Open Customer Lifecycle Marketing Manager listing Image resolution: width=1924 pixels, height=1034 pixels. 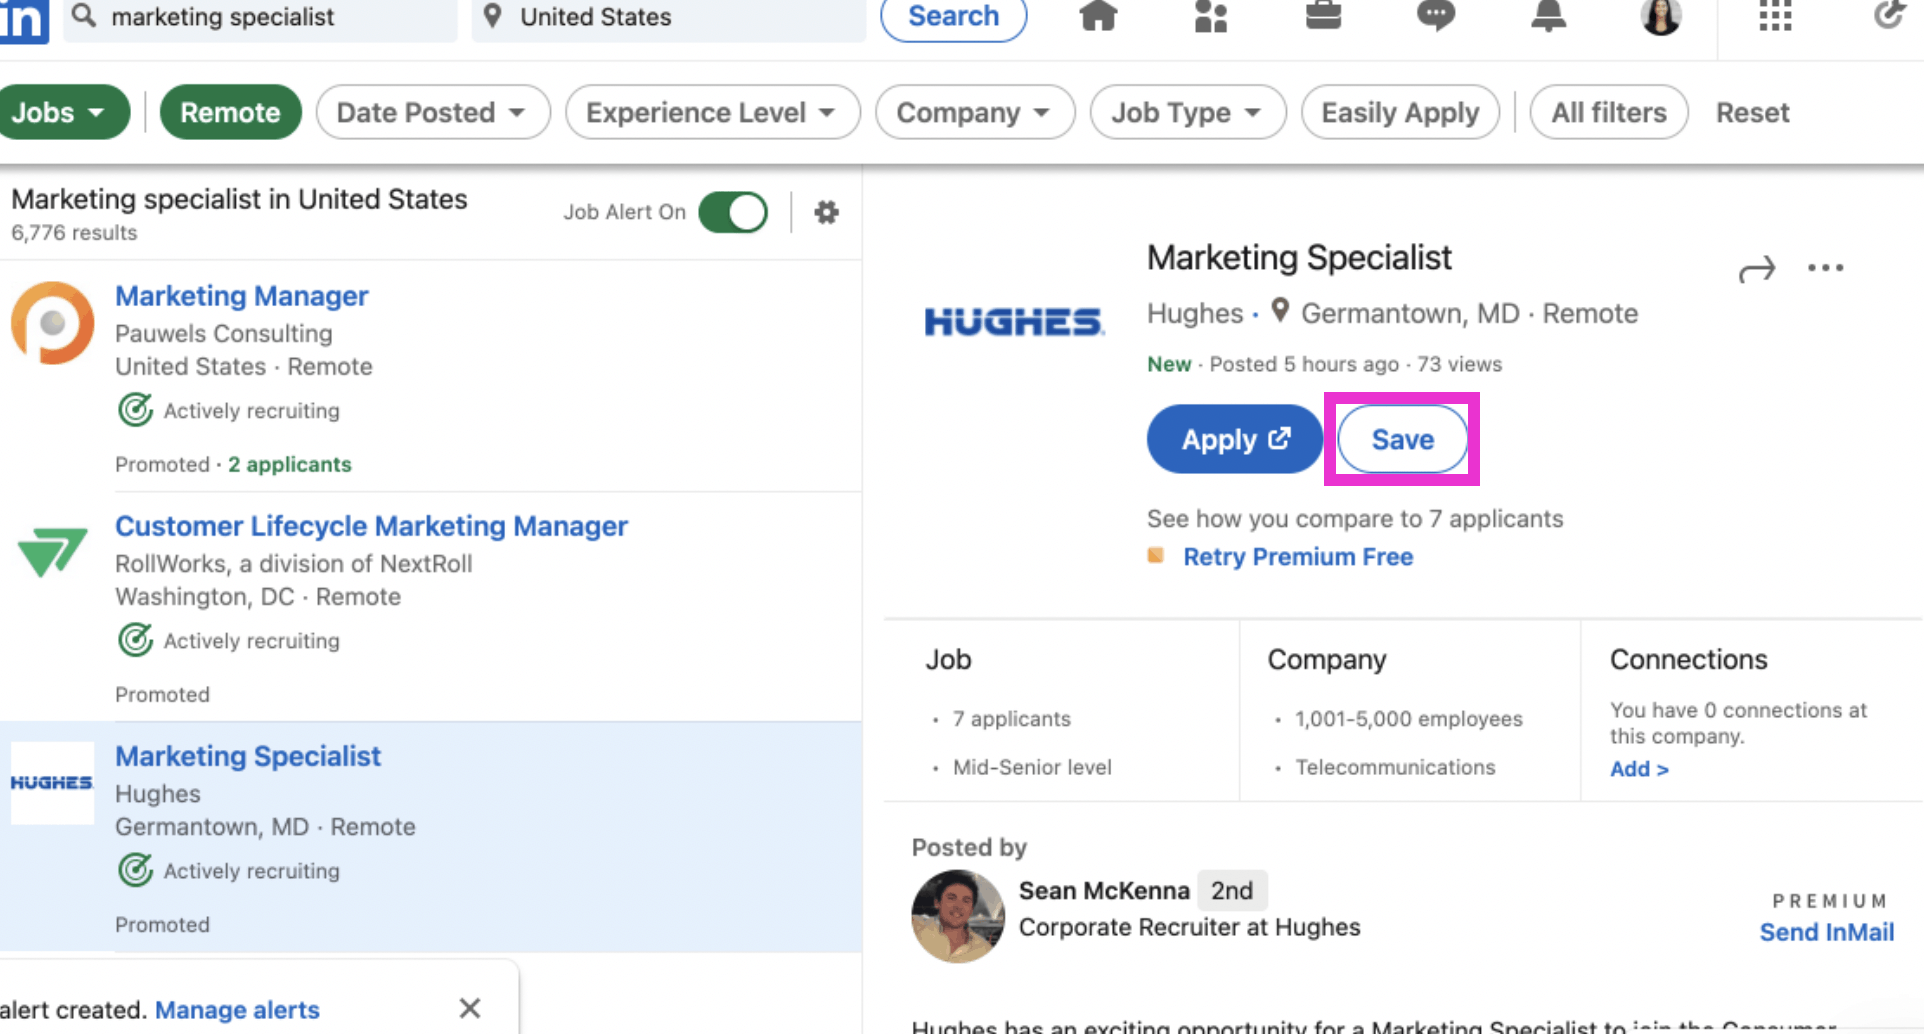371,526
